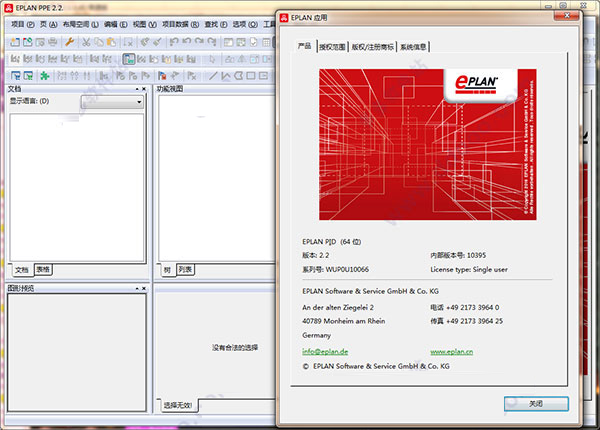
Task: Close the 图形预览 panel with its X
Action: 144,288
